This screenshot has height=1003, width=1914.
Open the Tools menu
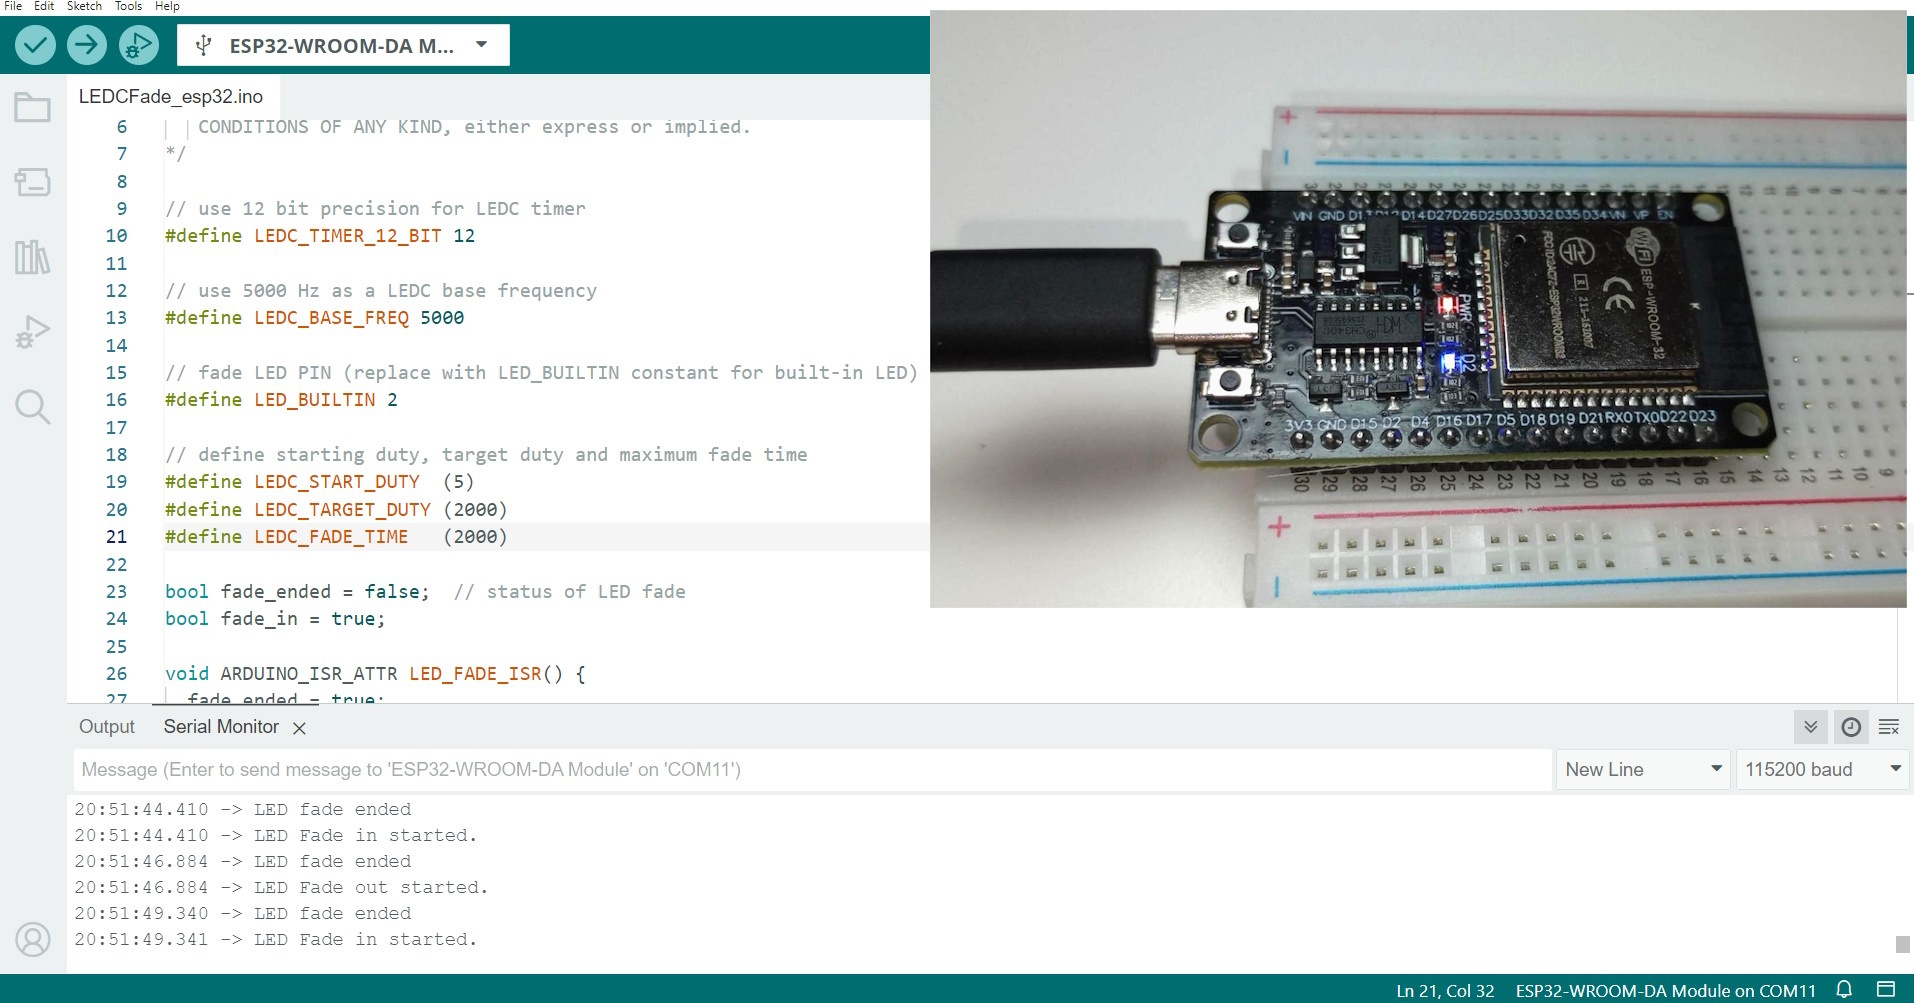[128, 6]
